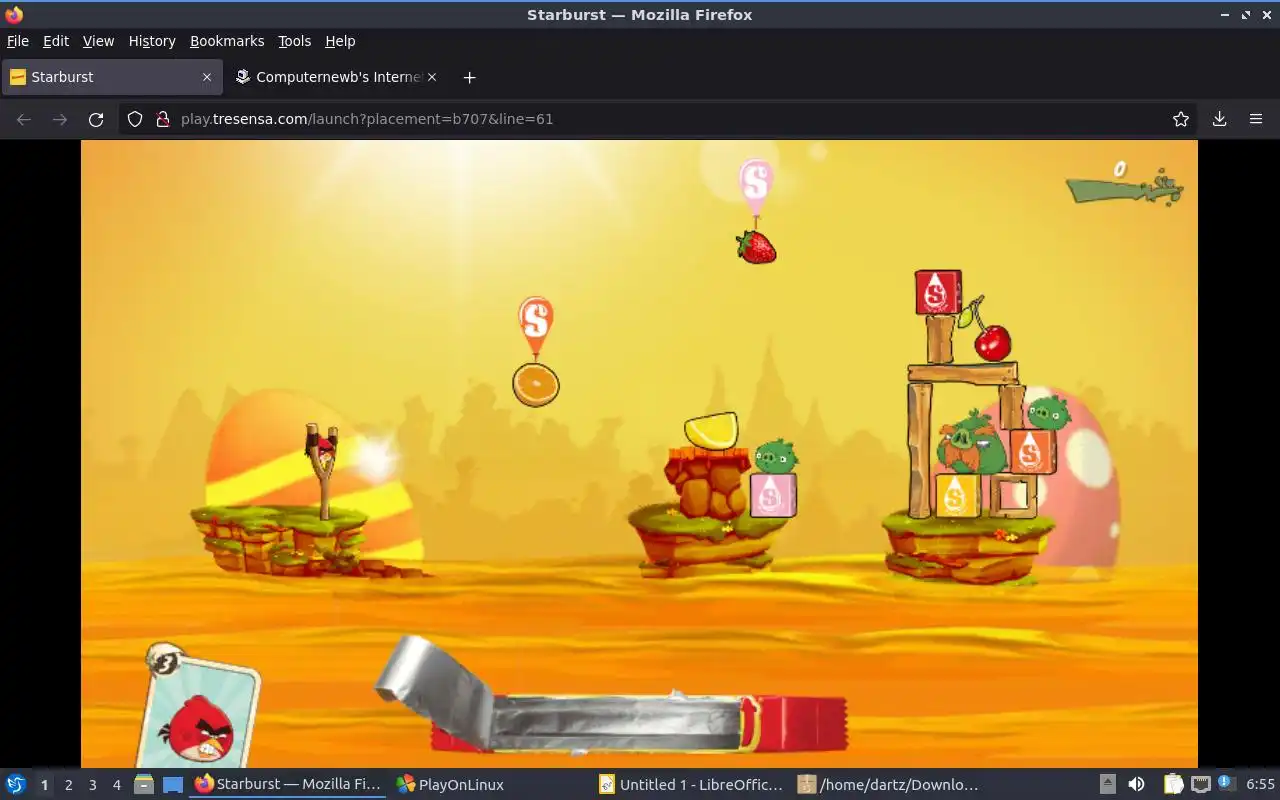Open the History menu
Viewport: 1280px width, 800px height.
click(x=152, y=41)
